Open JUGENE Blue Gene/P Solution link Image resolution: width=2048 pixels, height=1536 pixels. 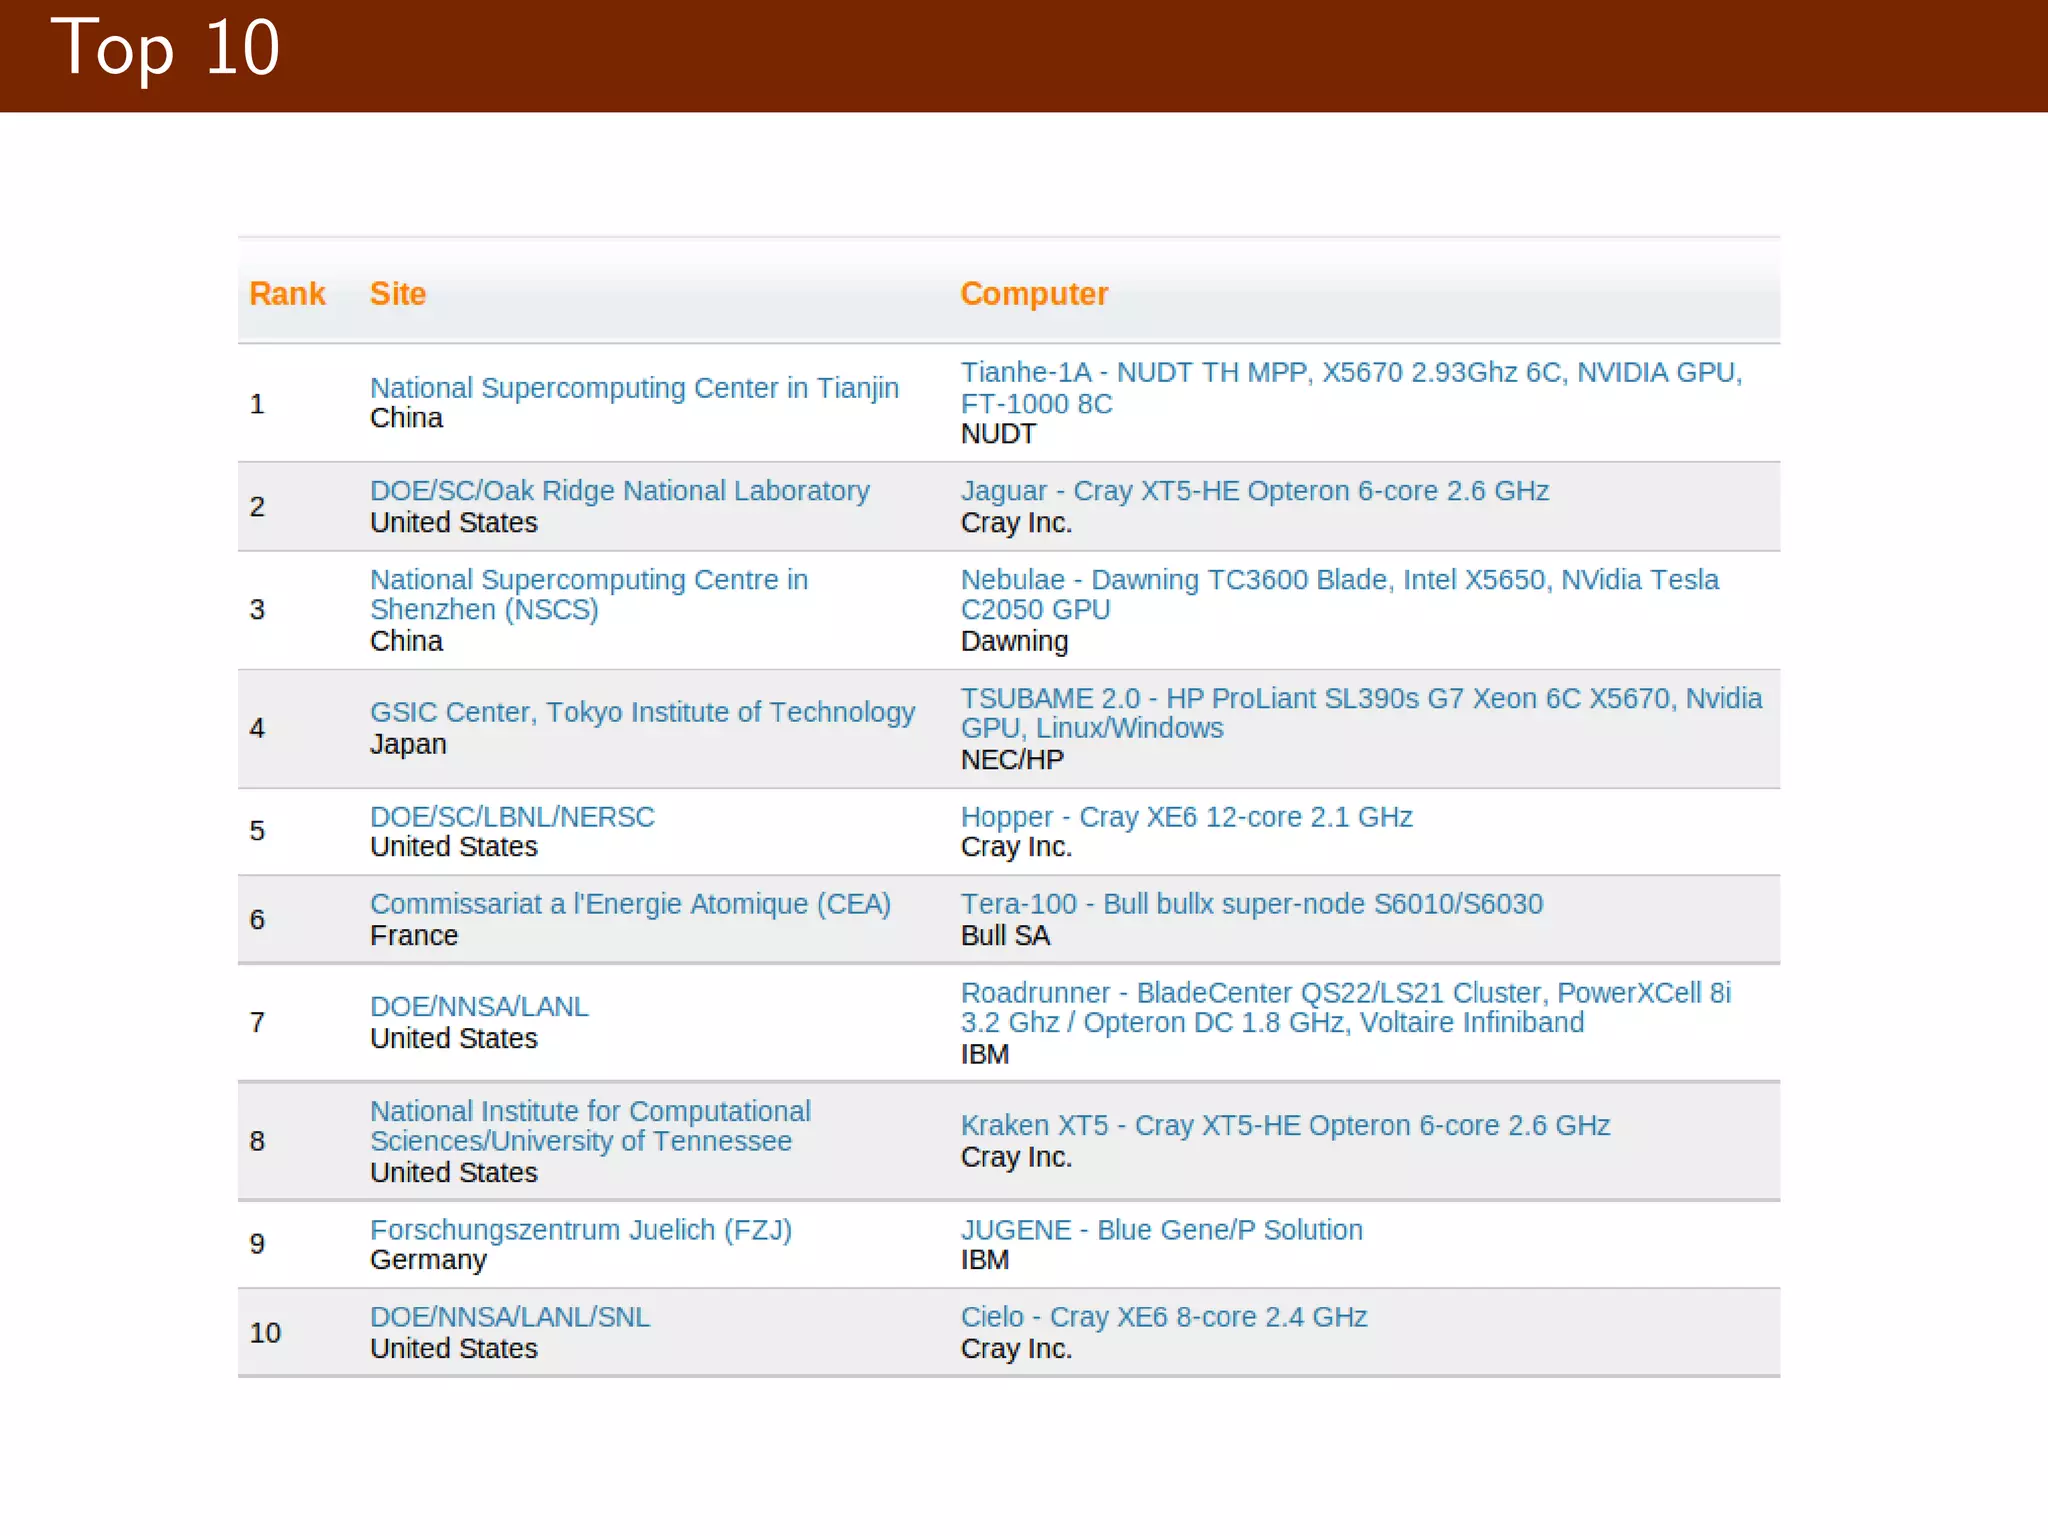point(1161,1230)
